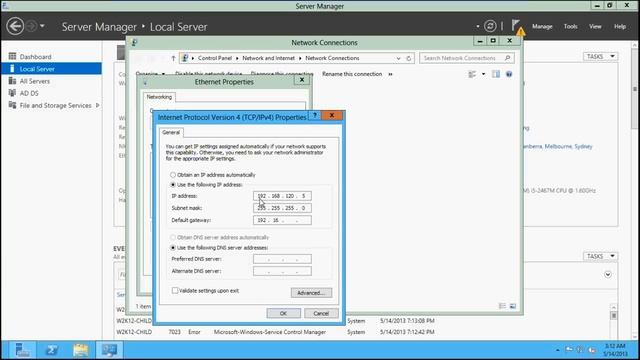Click the Preferred DNS server field
640x360 pixels.
tap(282, 259)
